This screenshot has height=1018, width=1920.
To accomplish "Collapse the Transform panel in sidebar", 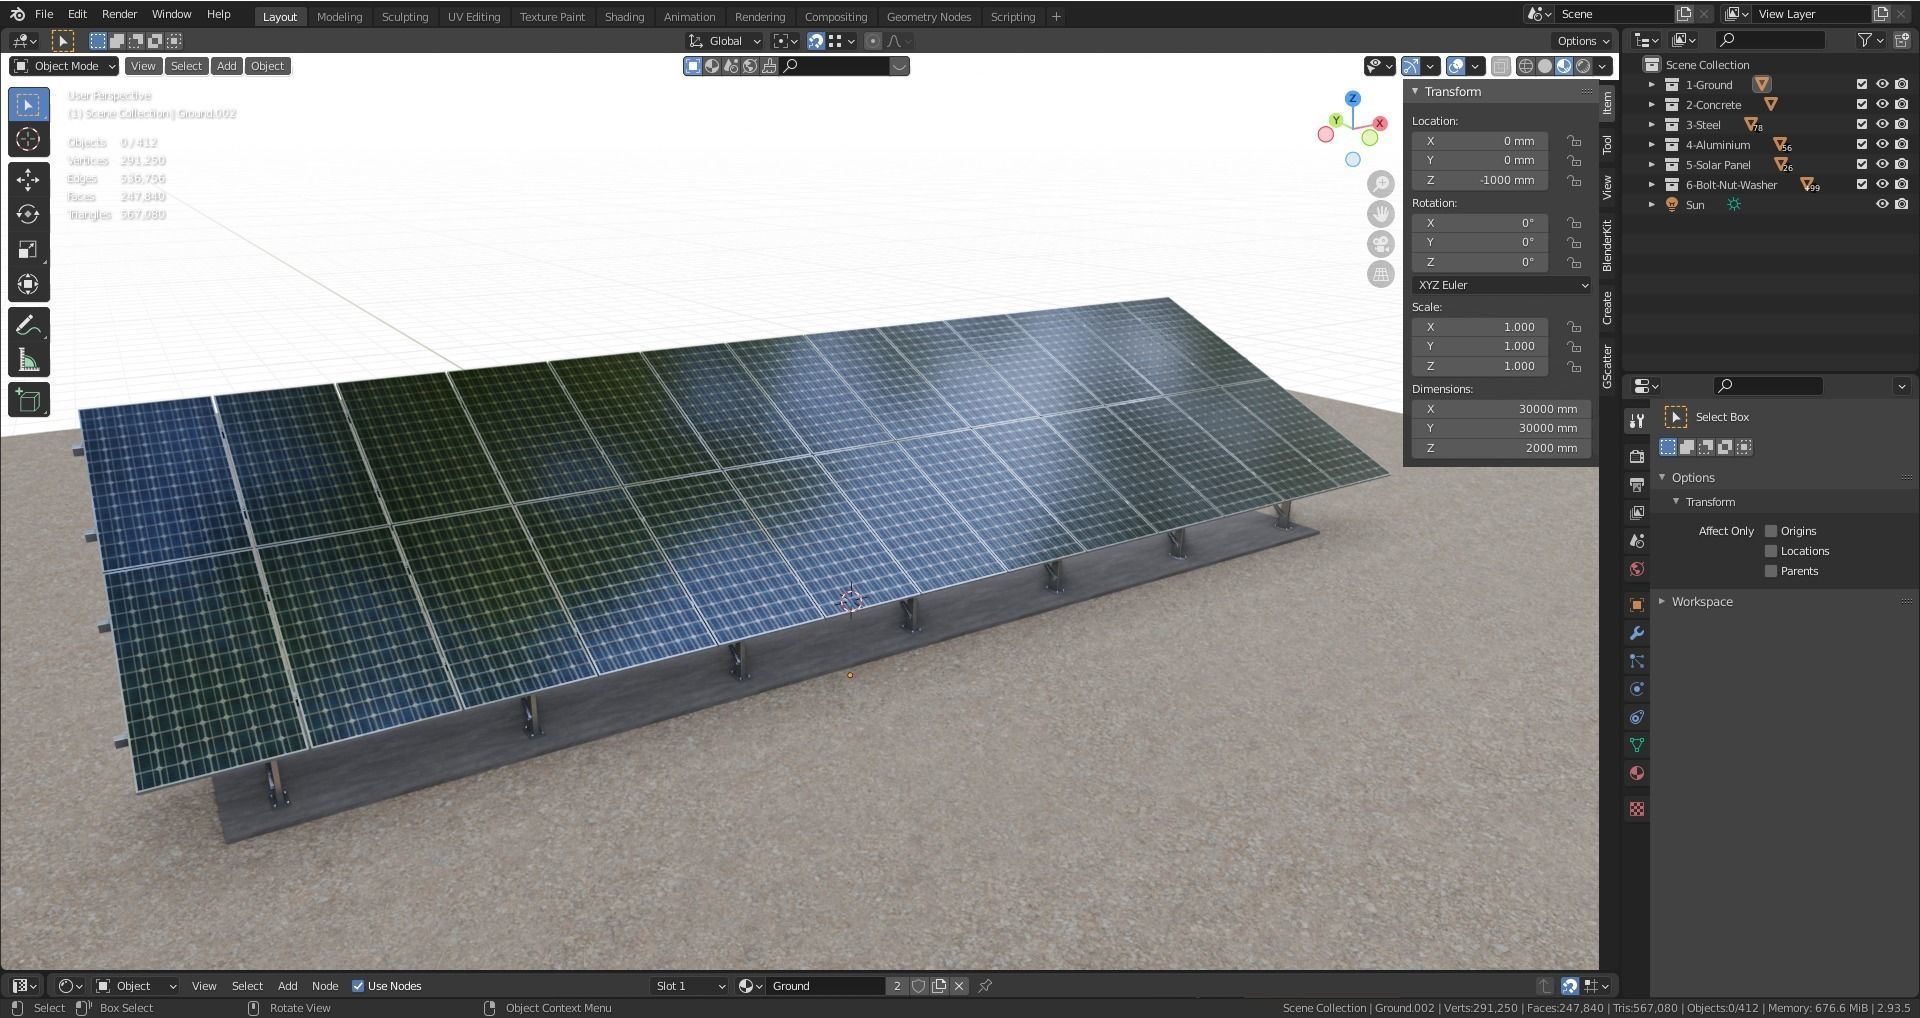I will (1415, 91).
